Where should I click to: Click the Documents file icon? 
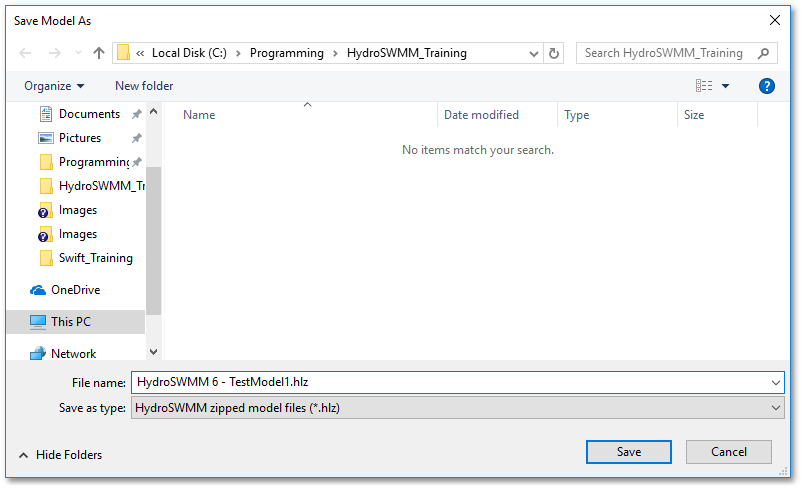pos(46,114)
